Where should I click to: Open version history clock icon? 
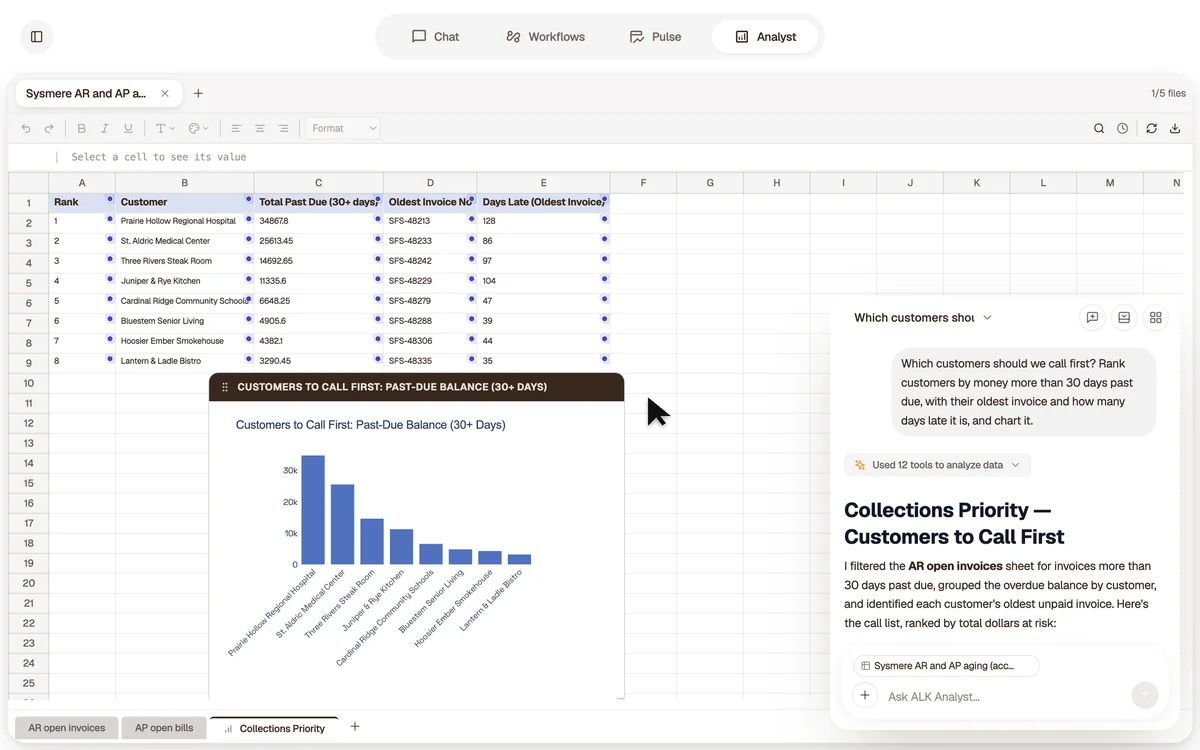pyautogui.click(x=1123, y=128)
